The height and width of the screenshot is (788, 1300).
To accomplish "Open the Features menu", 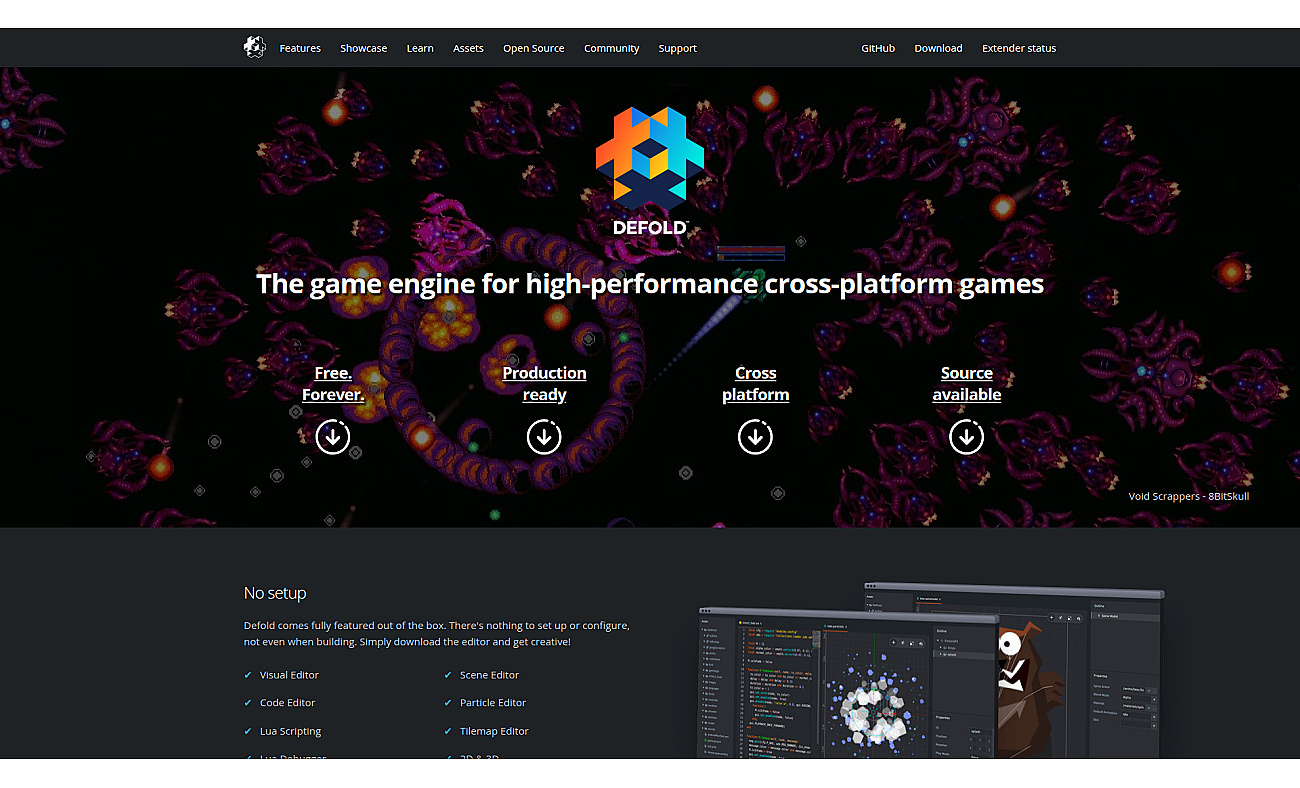I will (x=300, y=48).
